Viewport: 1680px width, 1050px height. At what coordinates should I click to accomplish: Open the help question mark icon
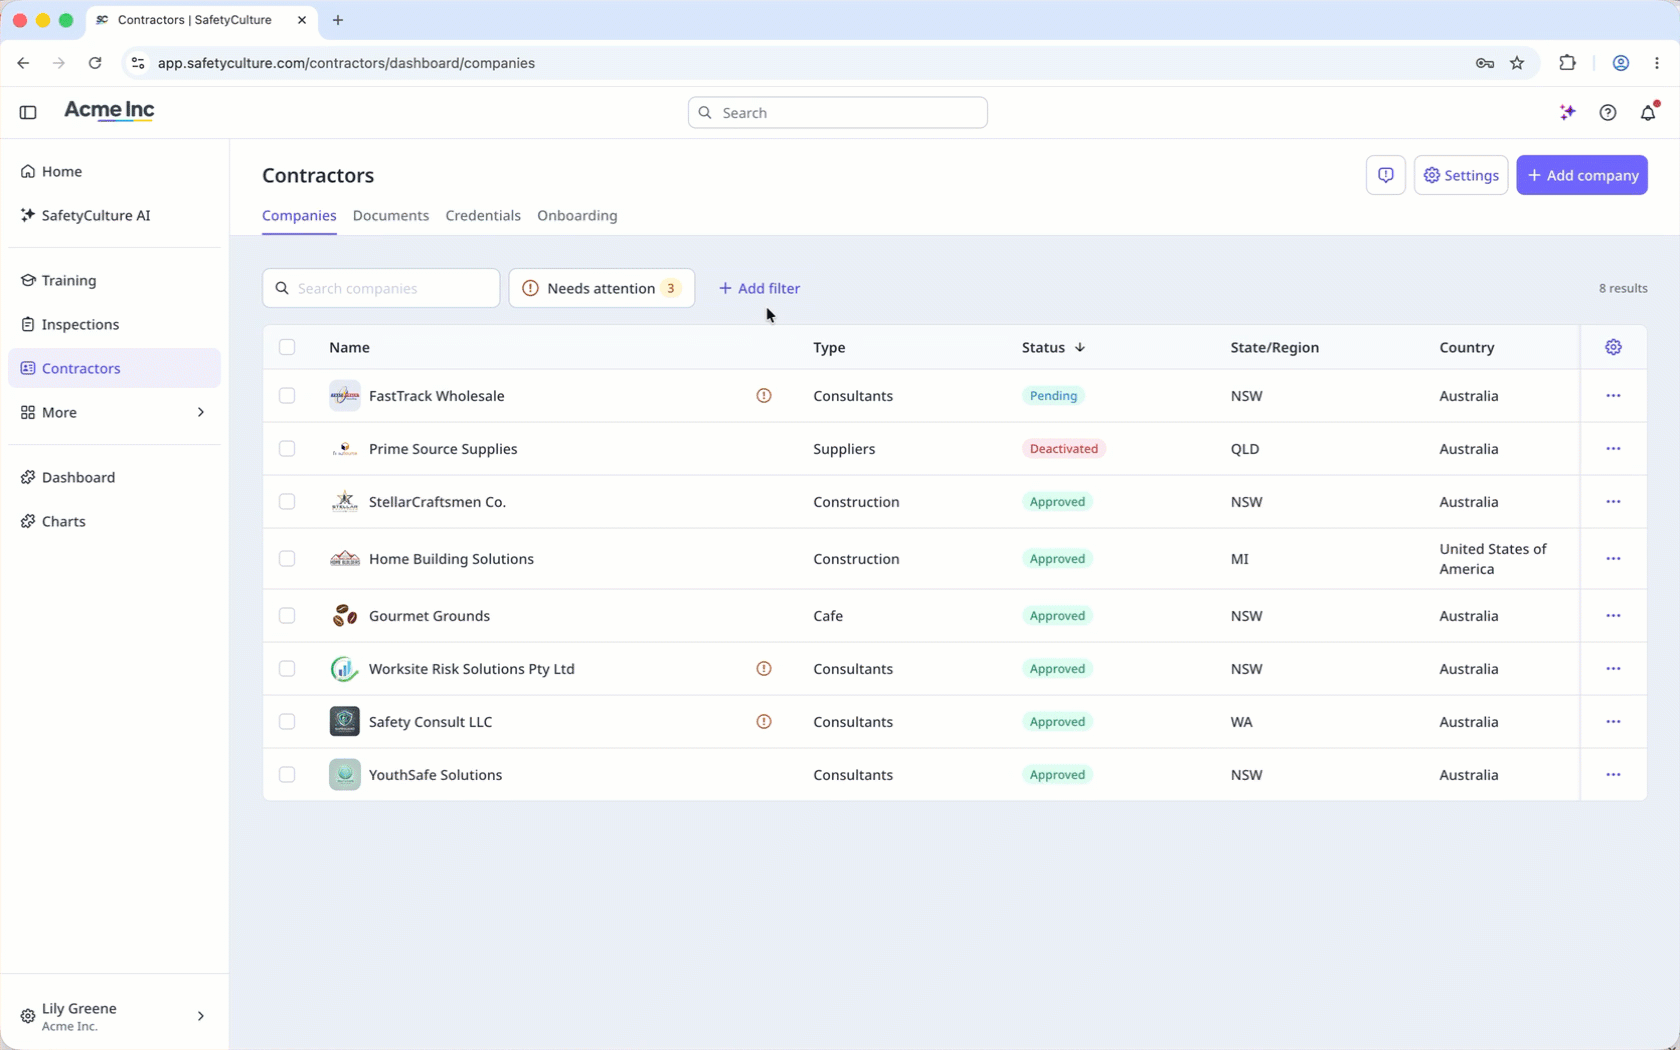pos(1607,112)
